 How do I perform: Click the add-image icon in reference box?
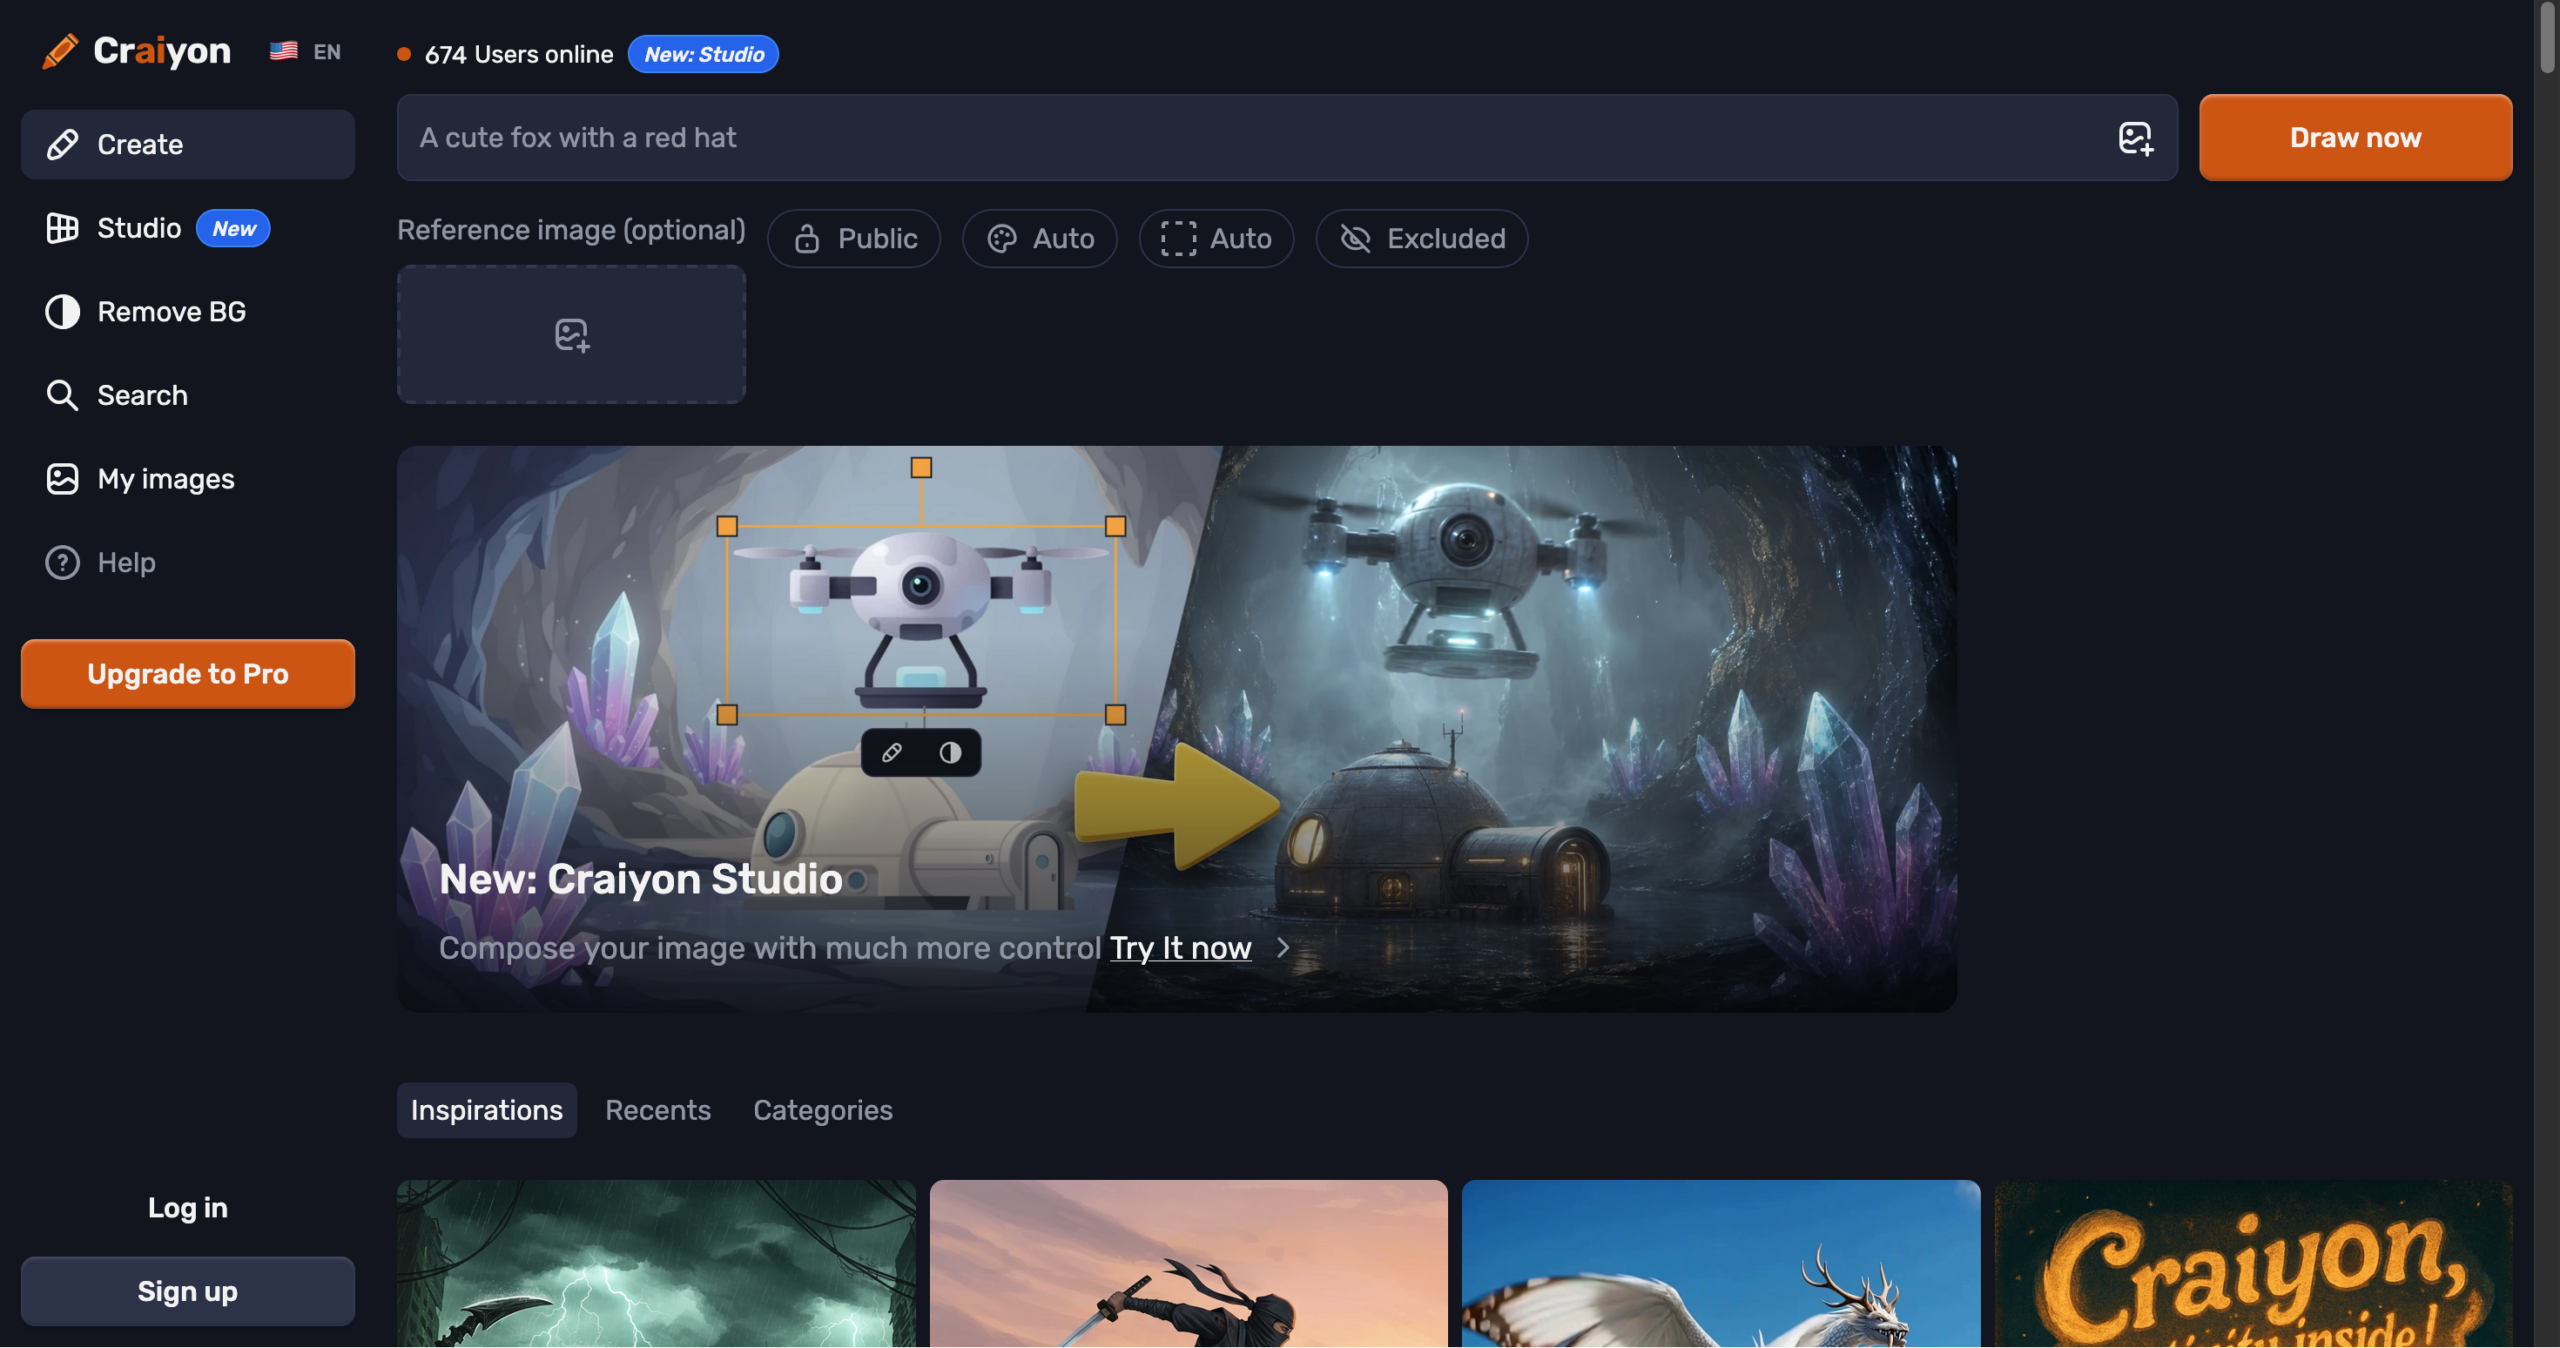[572, 335]
